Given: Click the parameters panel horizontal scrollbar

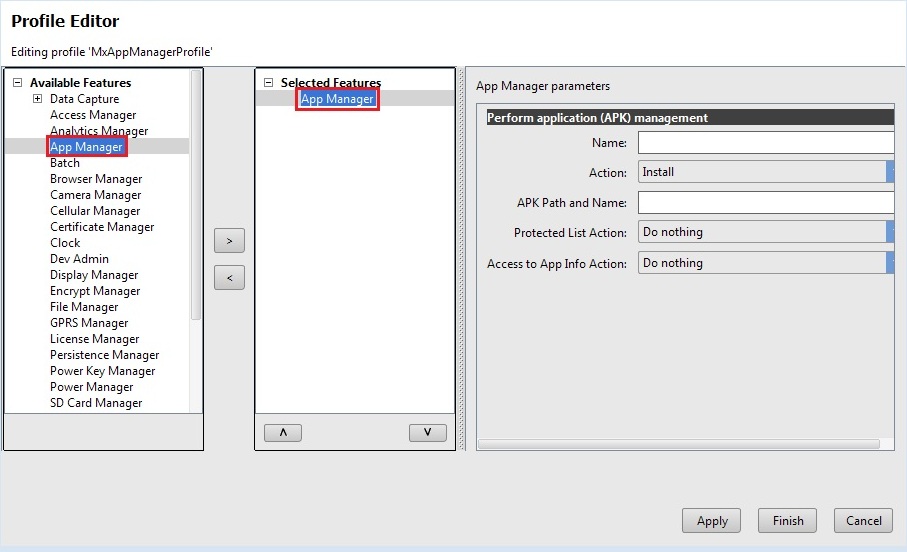Looking at the screenshot, I should tap(678, 444).
